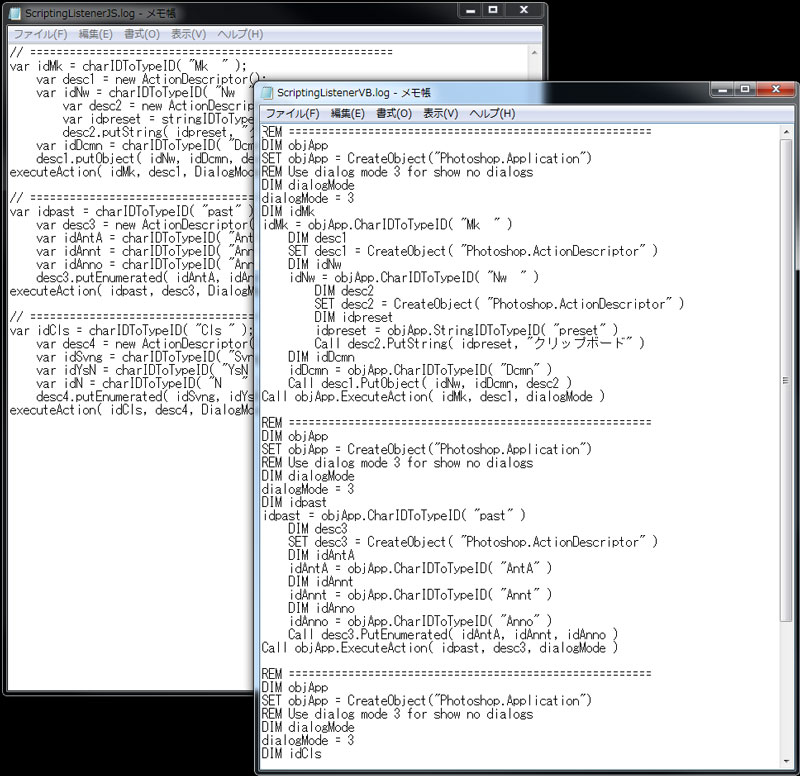Close the ScriptingListenerJS.log window
The image size is (800, 776).
pyautogui.click(x=524, y=10)
